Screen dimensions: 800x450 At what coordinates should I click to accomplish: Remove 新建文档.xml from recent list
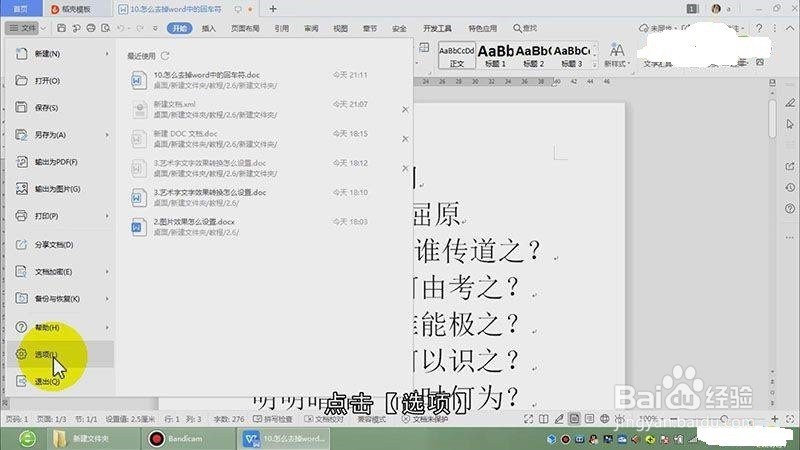[x=405, y=109]
